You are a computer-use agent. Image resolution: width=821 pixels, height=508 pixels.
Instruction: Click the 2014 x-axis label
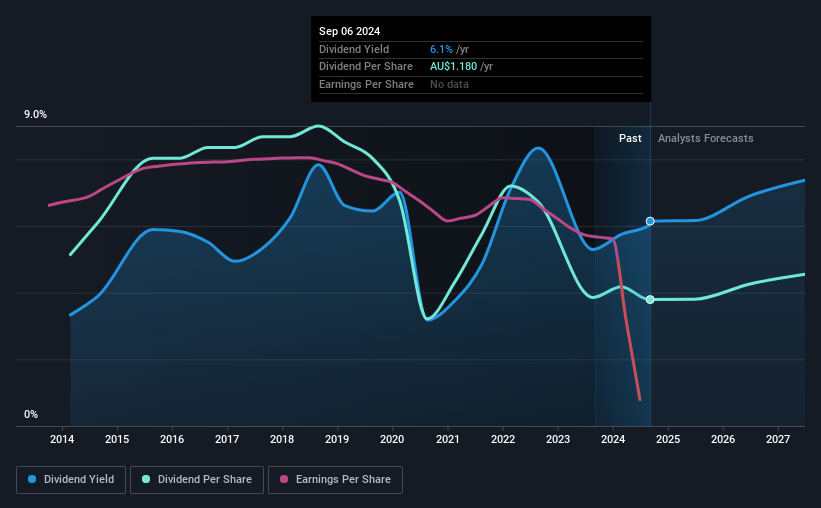62,439
